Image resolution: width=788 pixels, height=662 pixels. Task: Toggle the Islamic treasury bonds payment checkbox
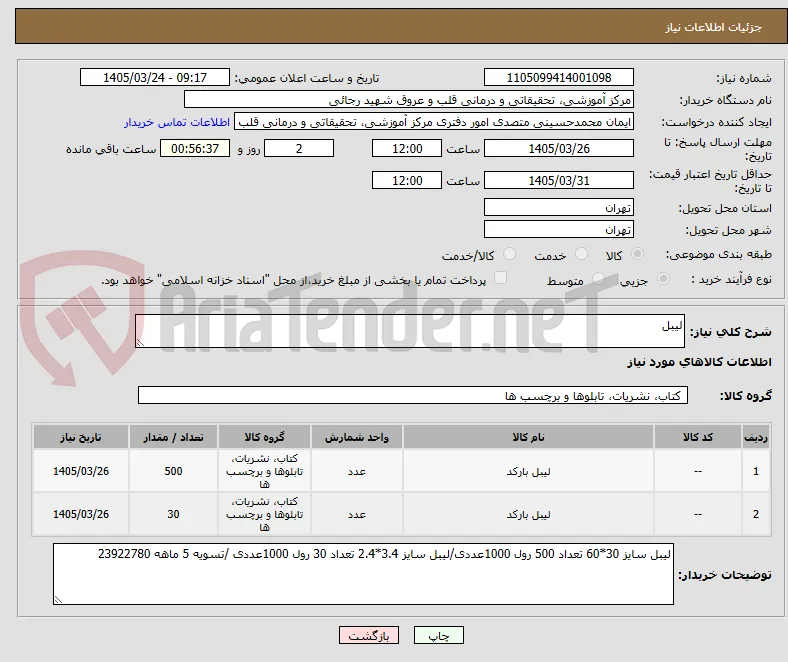(x=501, y=278)
